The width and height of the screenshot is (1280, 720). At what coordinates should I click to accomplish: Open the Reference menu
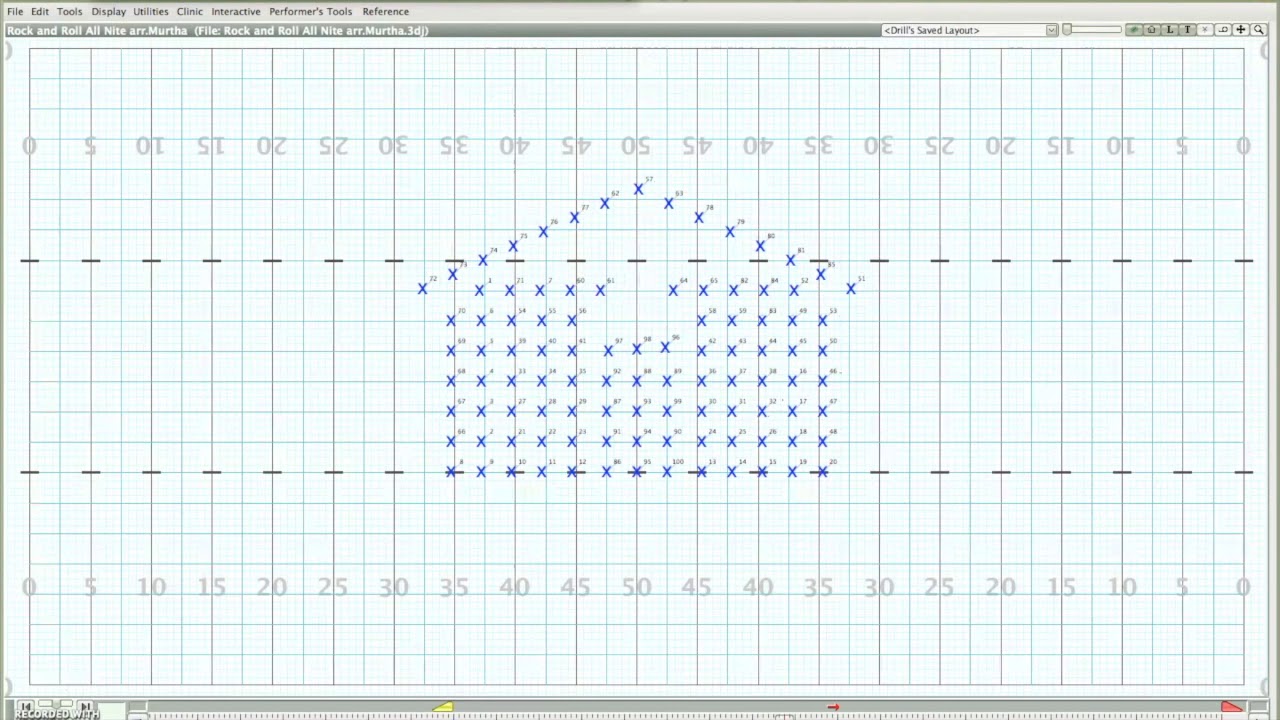click(386, 11)
